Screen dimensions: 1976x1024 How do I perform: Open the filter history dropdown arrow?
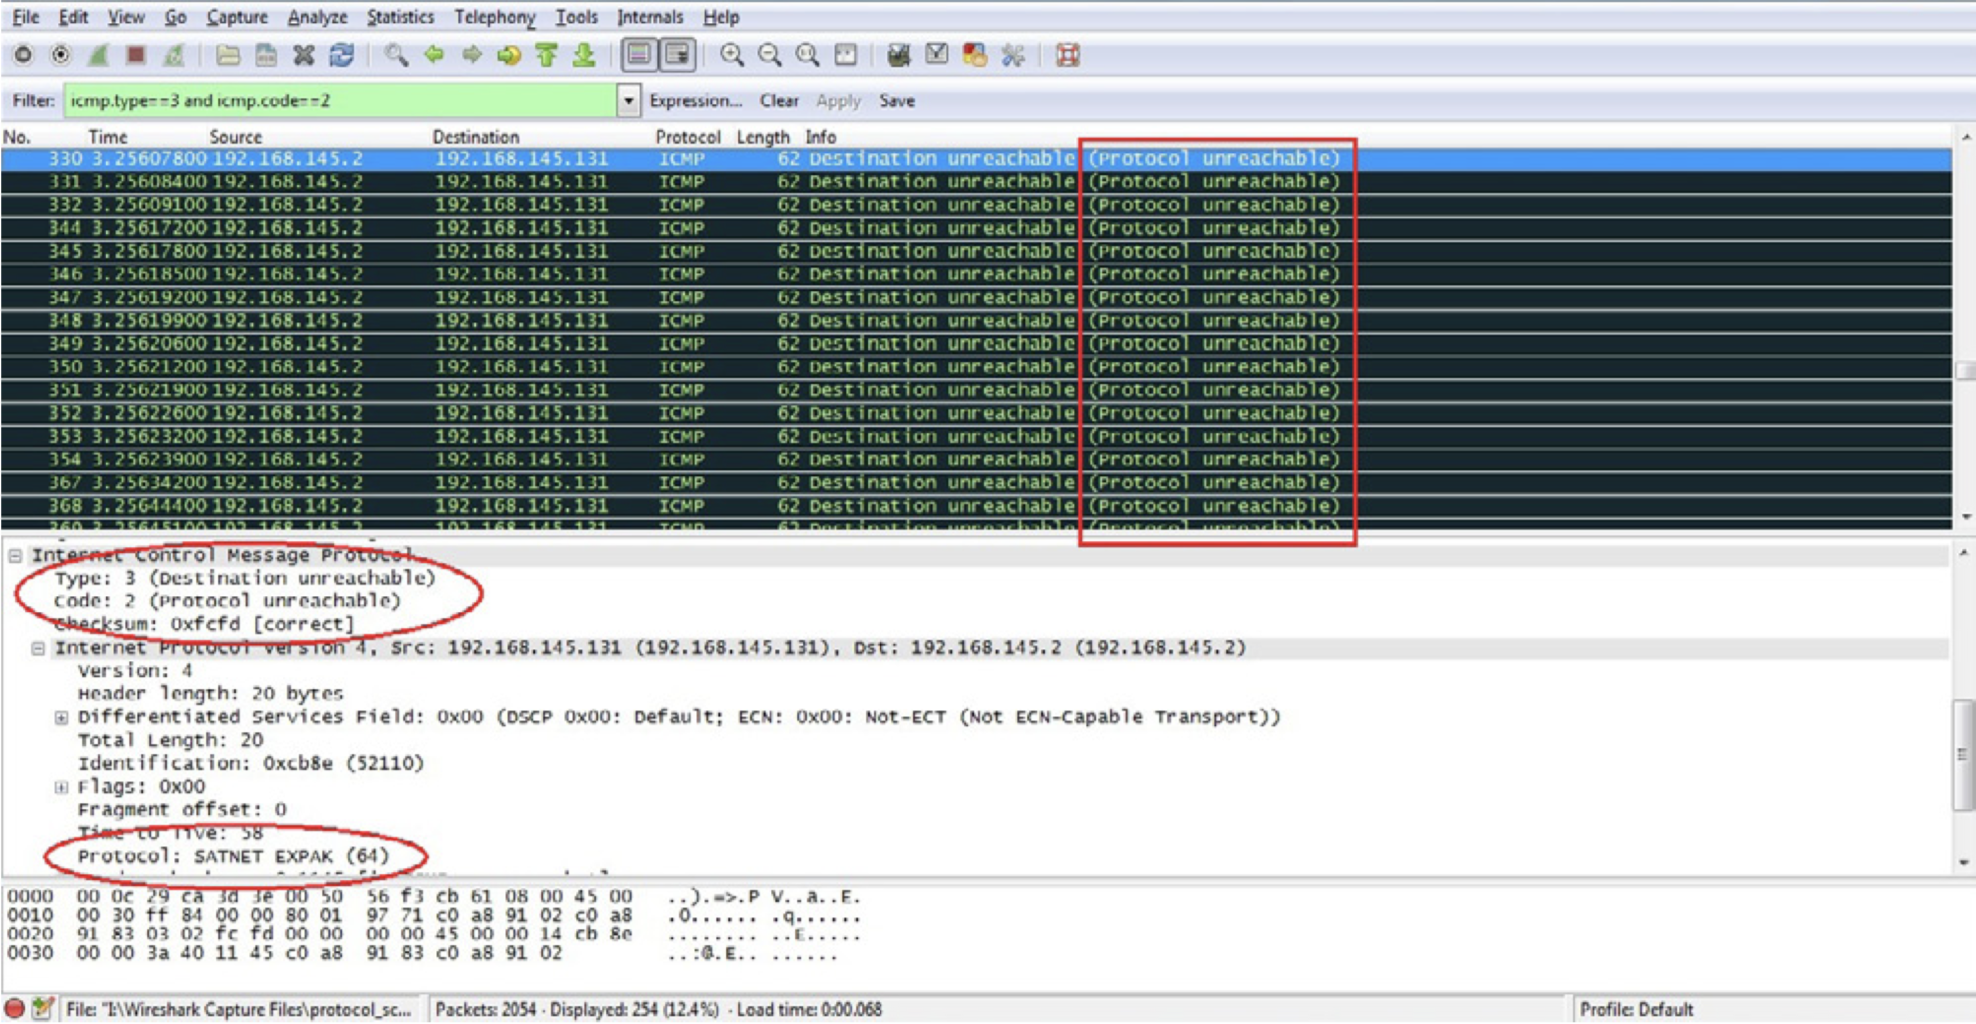(x=628, y=100)
